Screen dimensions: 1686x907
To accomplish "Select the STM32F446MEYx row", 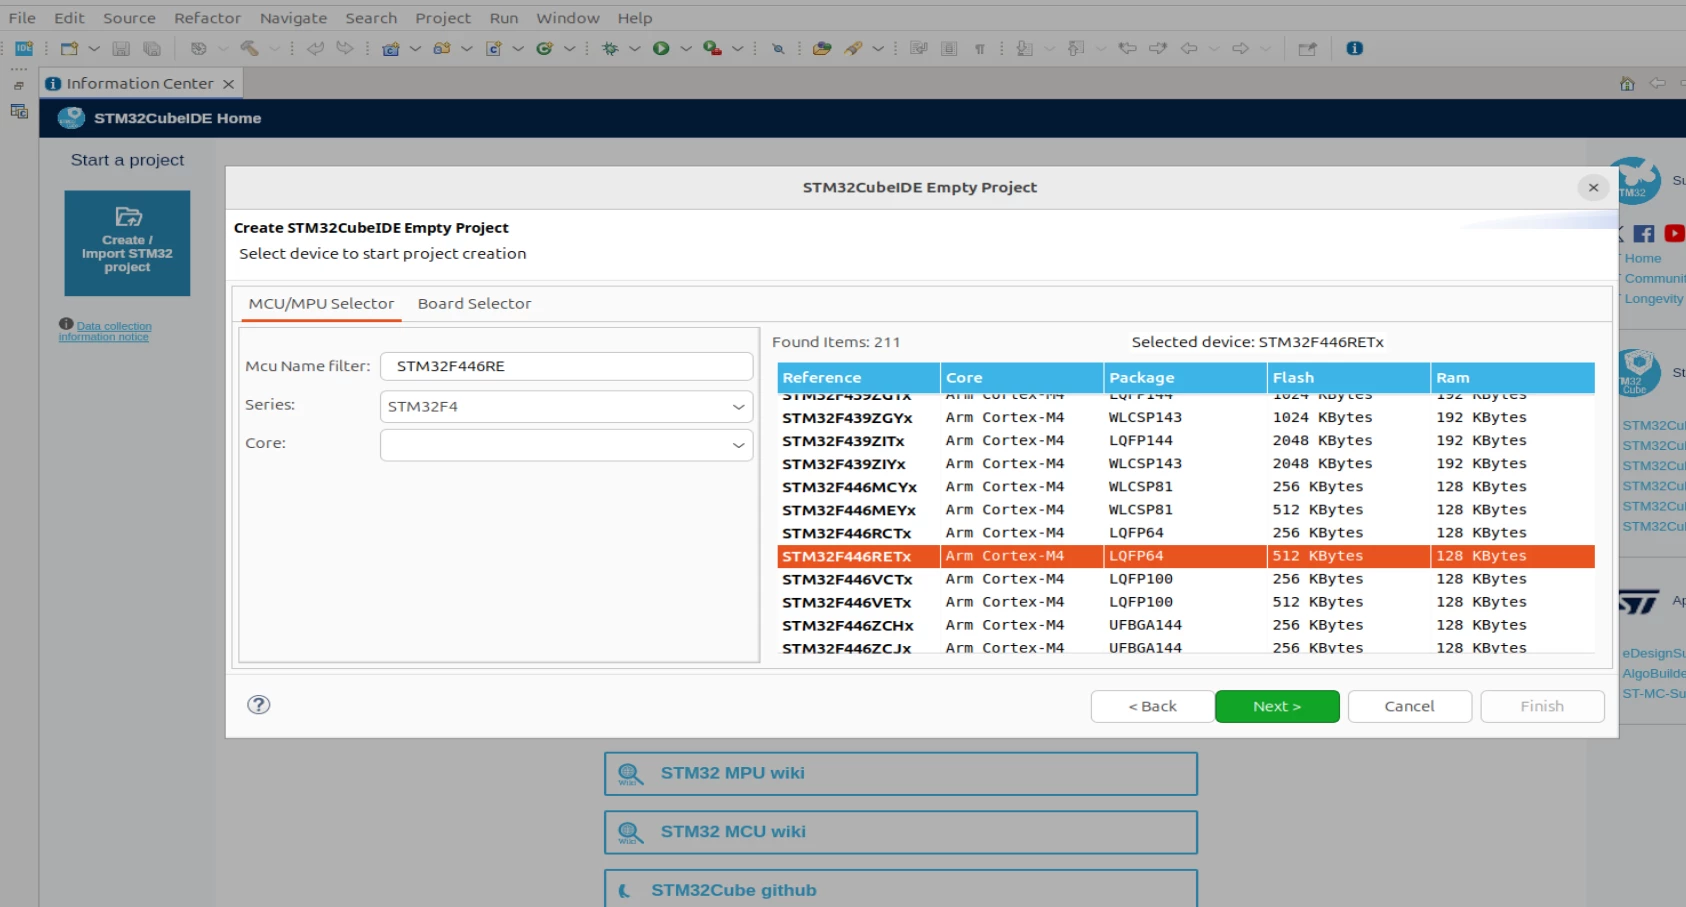I will click(x=1186, y=510).
